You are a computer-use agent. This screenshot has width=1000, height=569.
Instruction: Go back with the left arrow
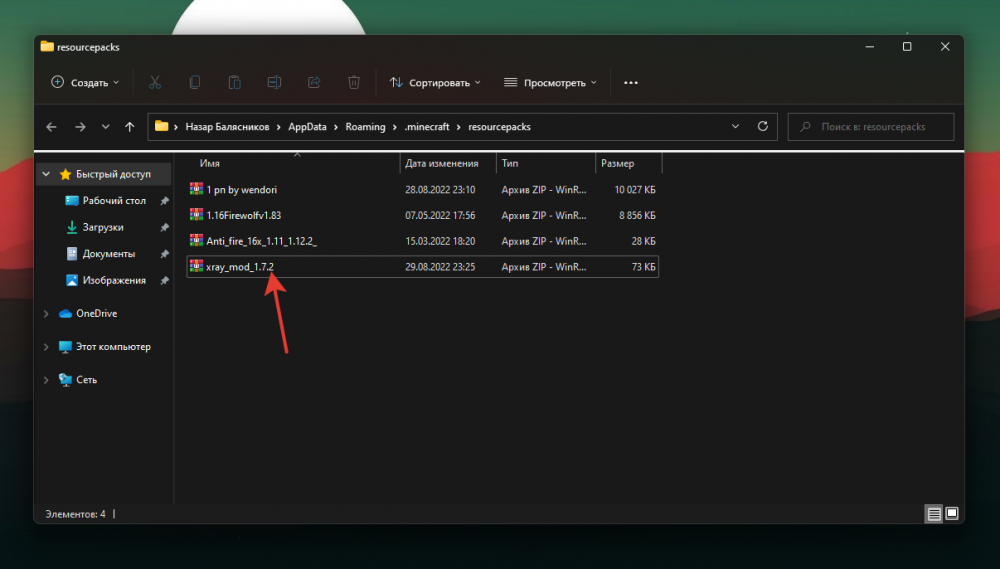(x=52, y=127)
